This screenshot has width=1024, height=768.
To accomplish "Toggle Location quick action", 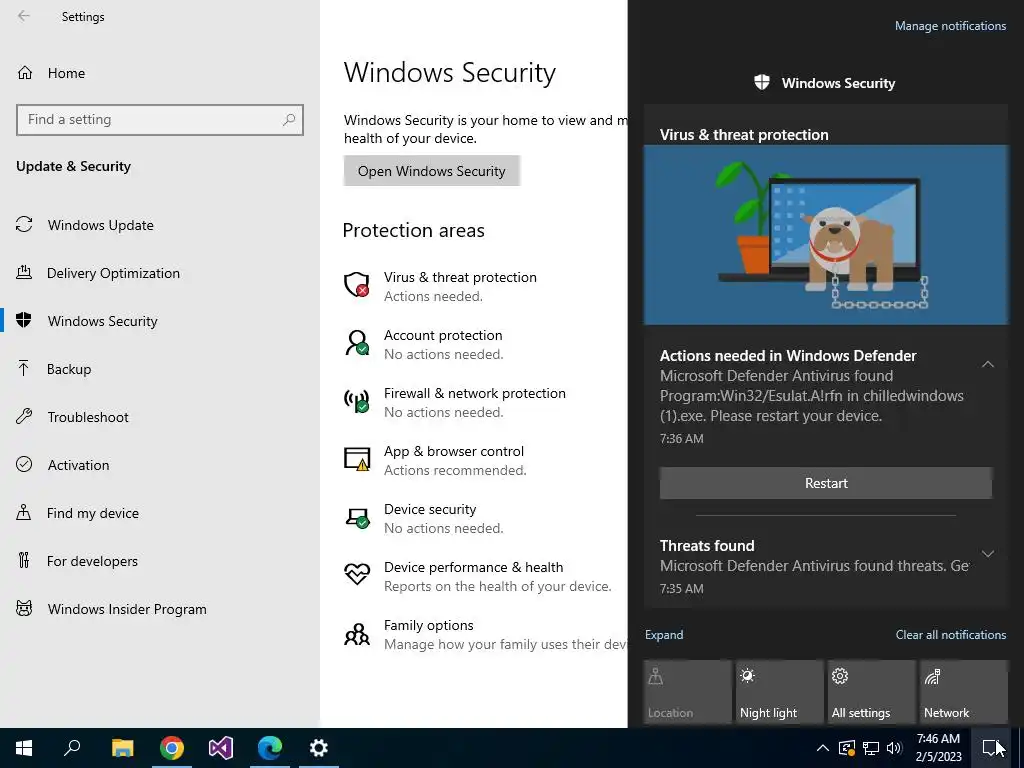I will (687, 692).
